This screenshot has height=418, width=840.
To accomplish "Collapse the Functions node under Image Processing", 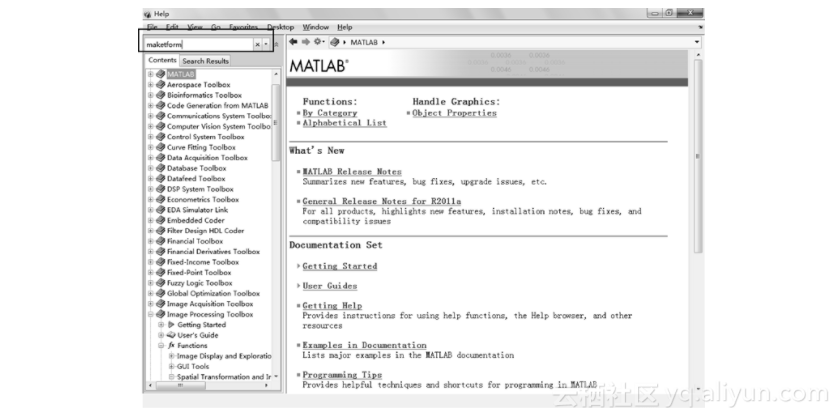I will (x=161, y=346).
